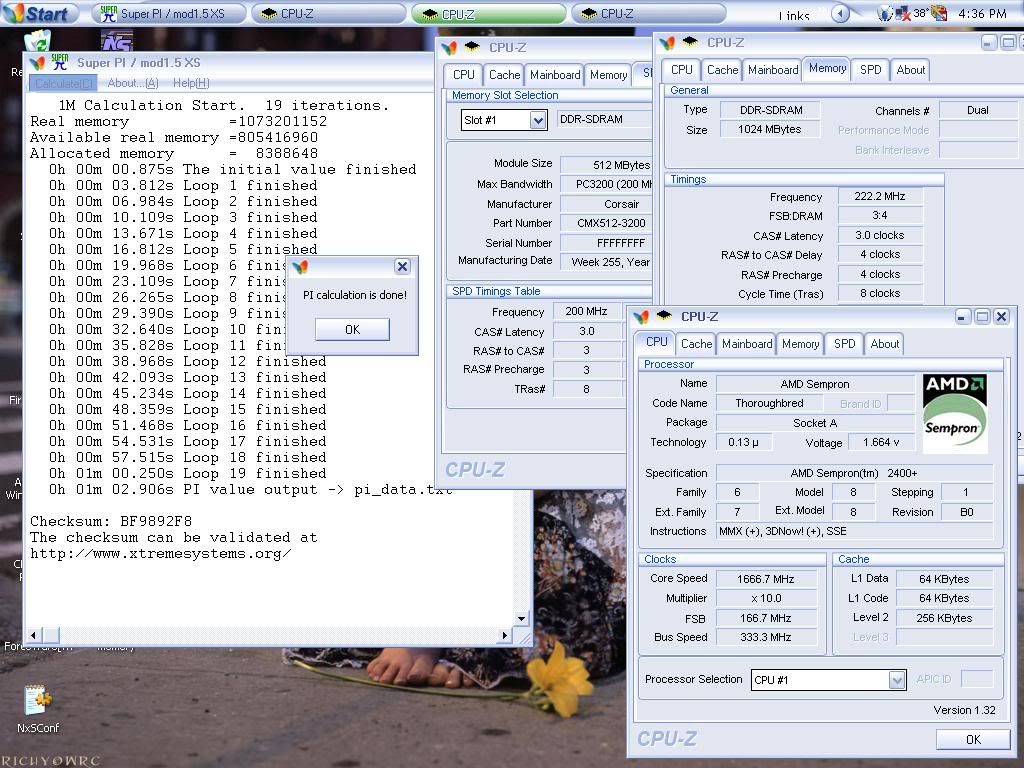Screen dimensions: 1024x768
Task: Open the NxSConf desktop icon
Action: coord(37,701)
